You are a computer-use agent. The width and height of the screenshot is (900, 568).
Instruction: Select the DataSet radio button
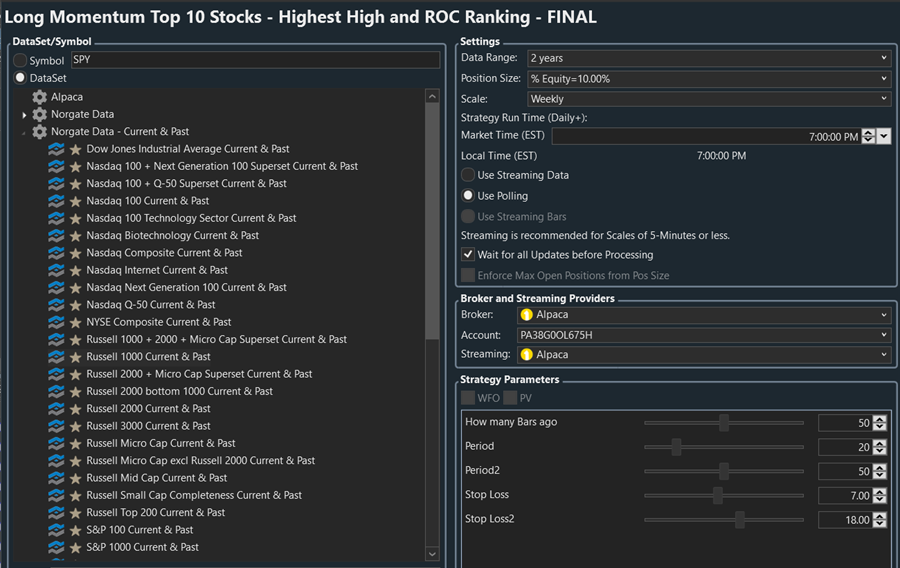tap(20, 77)
